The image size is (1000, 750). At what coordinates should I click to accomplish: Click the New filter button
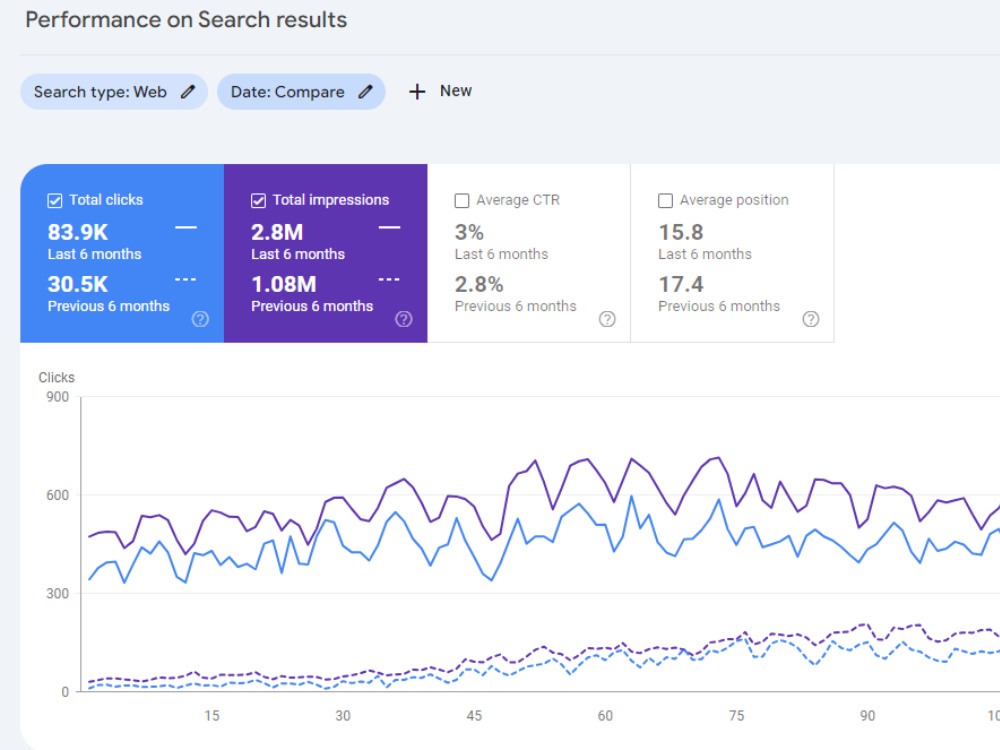pyautogui.click(x=441, y=91)
